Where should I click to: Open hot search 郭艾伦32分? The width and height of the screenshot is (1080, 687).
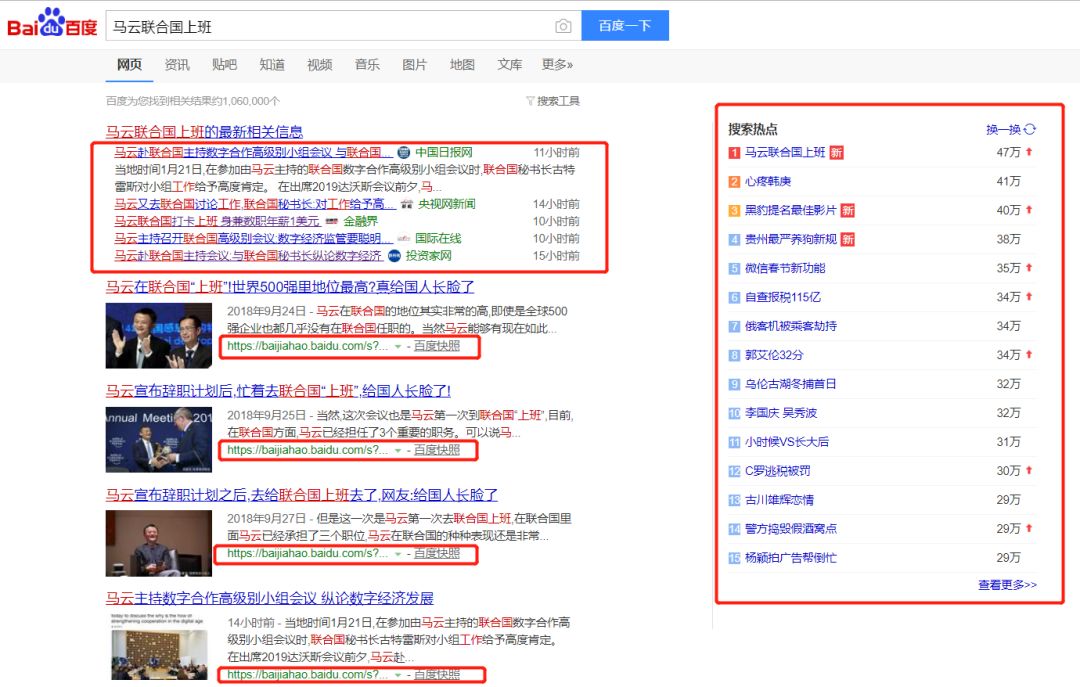774,355
